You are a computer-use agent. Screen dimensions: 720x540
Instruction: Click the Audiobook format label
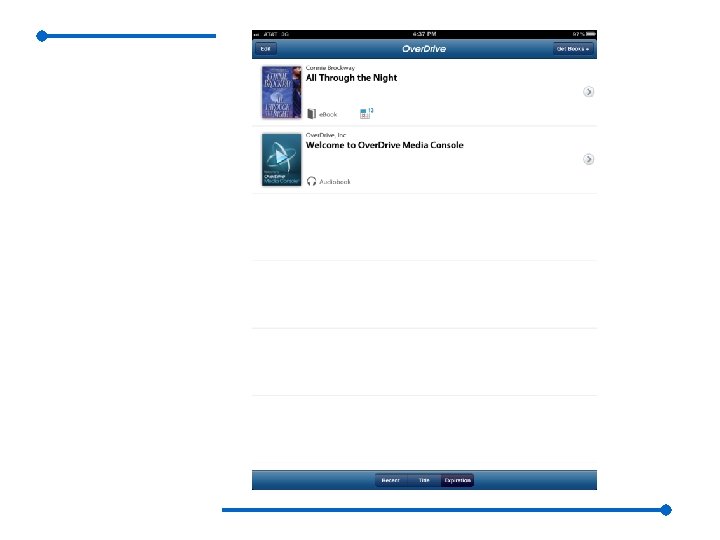(335, 182)
